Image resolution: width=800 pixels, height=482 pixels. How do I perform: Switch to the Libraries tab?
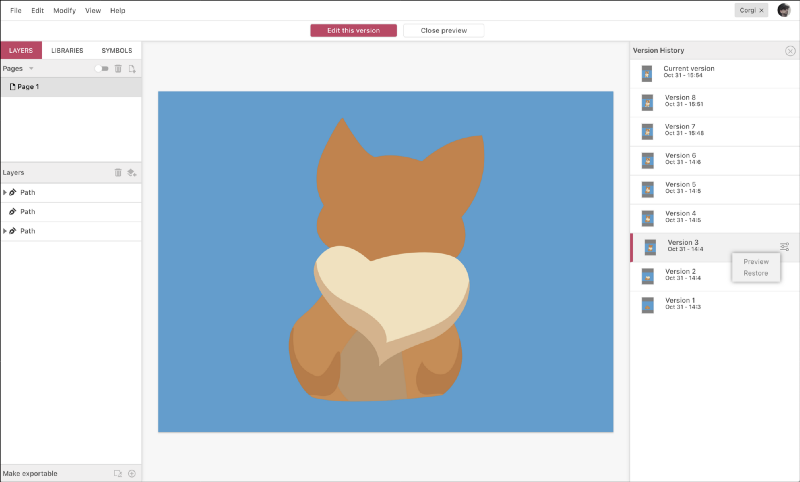(x=67, y=50)
